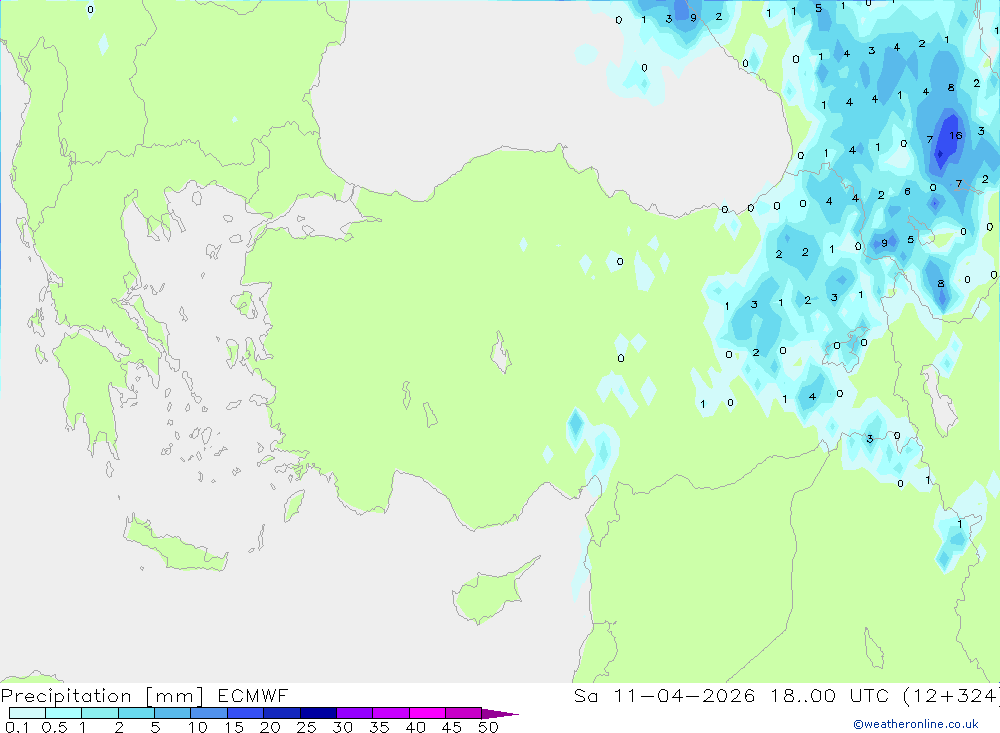Click the '0.5' legend scale label
The width and height of the screenshot is (1000, 733).
coord(54,727)
